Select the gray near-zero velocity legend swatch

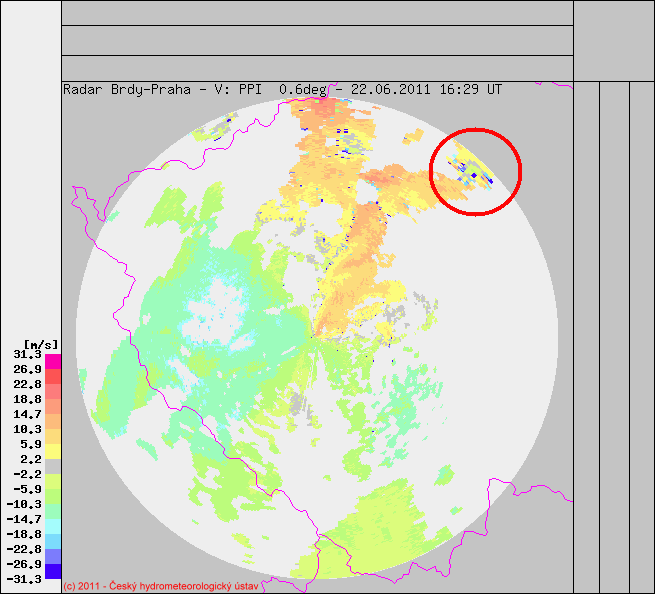pyautogui.click(x=53, y=466)
